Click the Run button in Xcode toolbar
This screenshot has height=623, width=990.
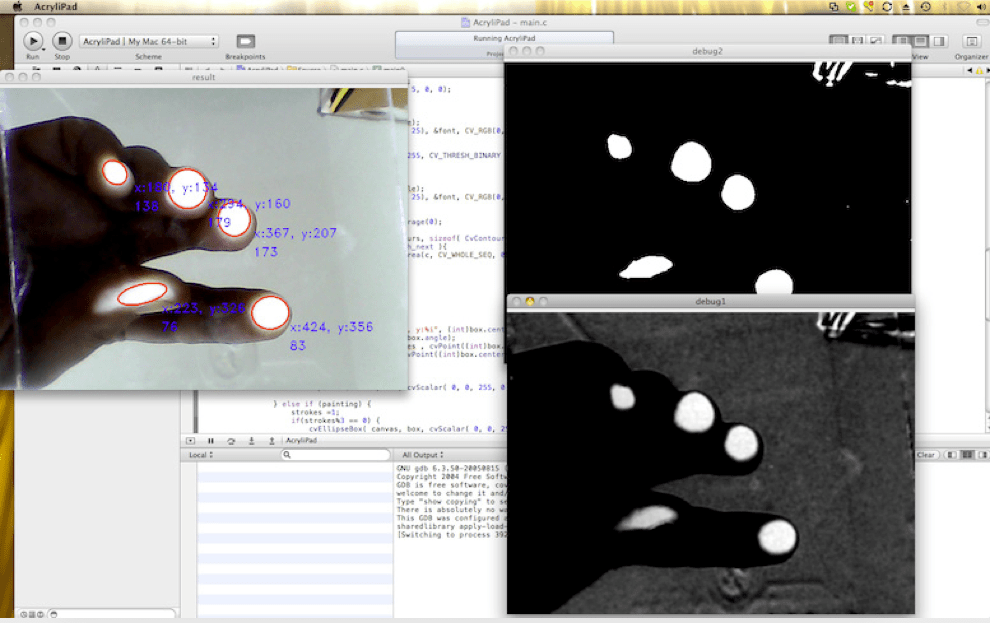click(33, 41)
